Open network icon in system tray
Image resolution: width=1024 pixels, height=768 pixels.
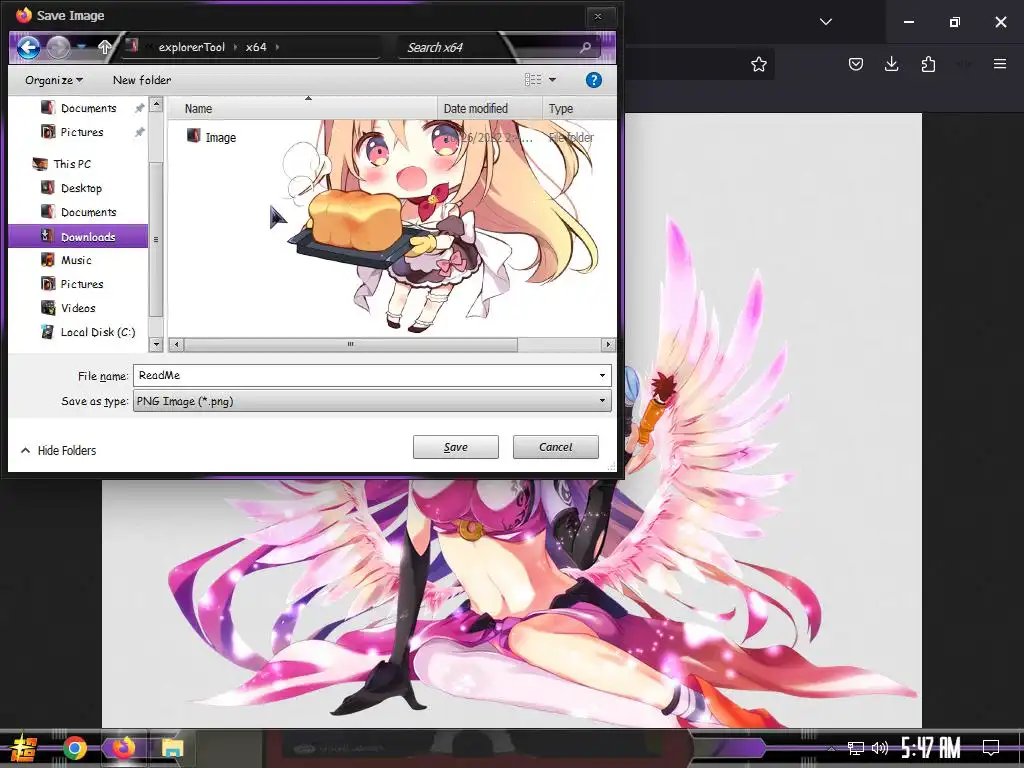(x=856, y=748)
